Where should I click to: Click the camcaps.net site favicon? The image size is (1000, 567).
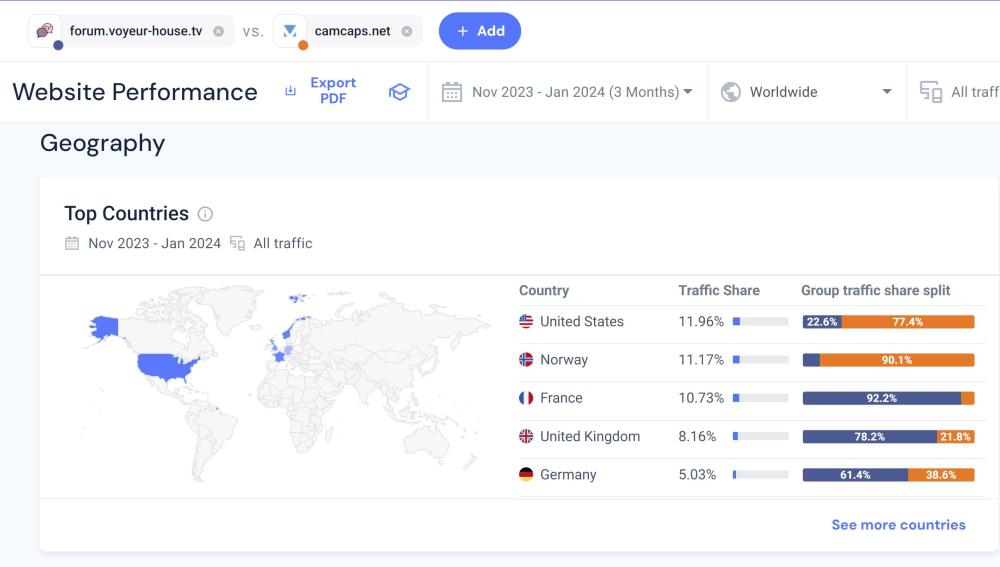[x=290, y=31]
